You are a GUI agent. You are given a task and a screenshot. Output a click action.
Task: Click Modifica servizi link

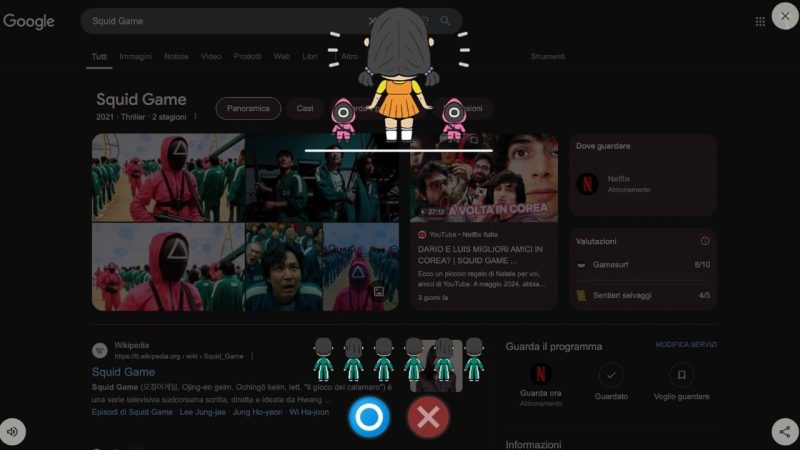(686, 345)
